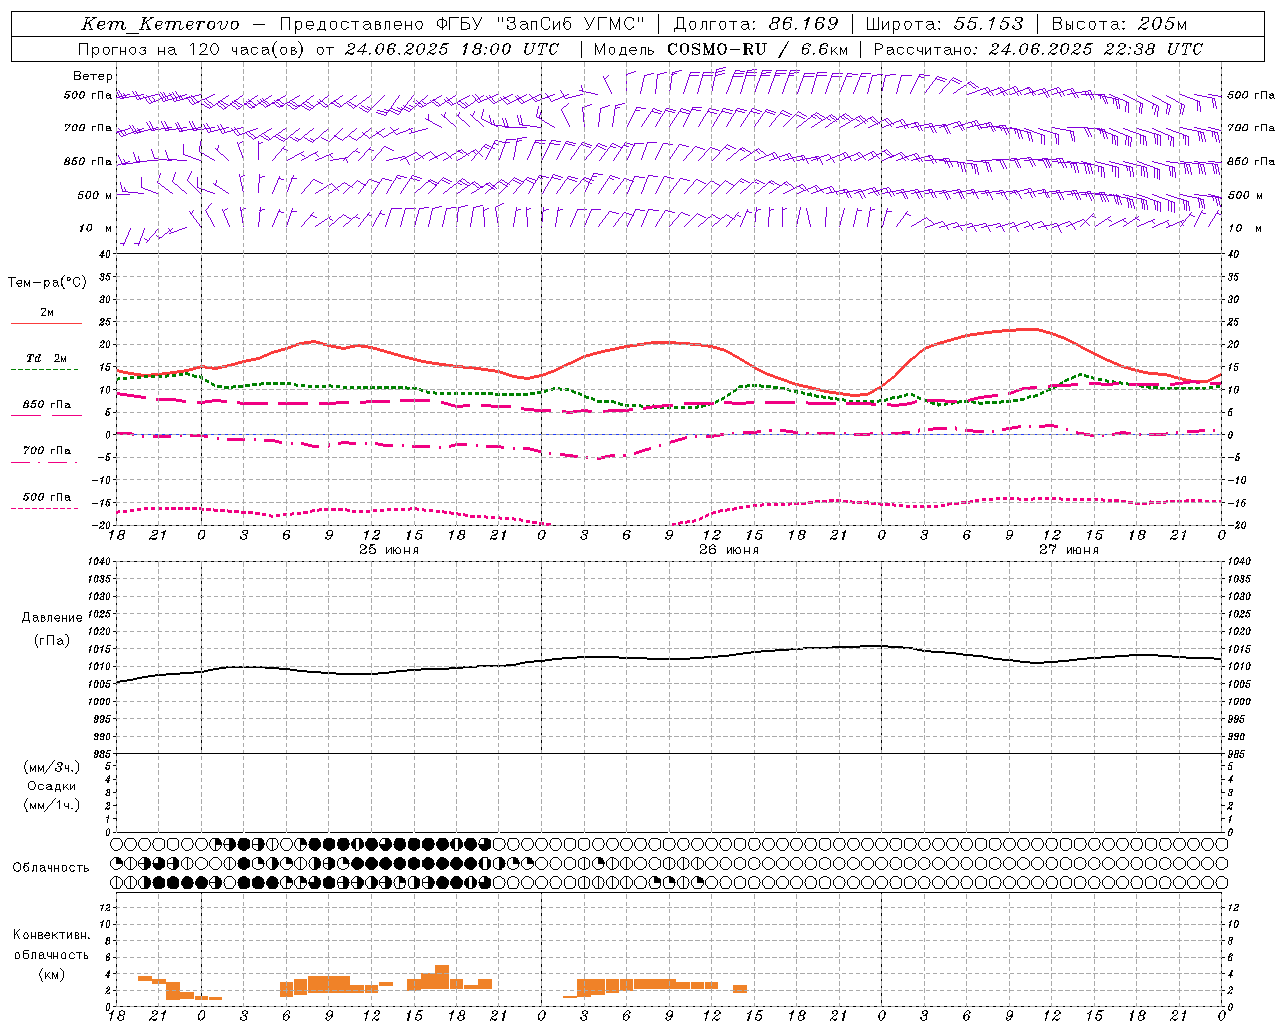Image resolution: width=1280 pixels, height=1024 pixels.
Task: Click the 26 июня date label
Action: [728, 550]
